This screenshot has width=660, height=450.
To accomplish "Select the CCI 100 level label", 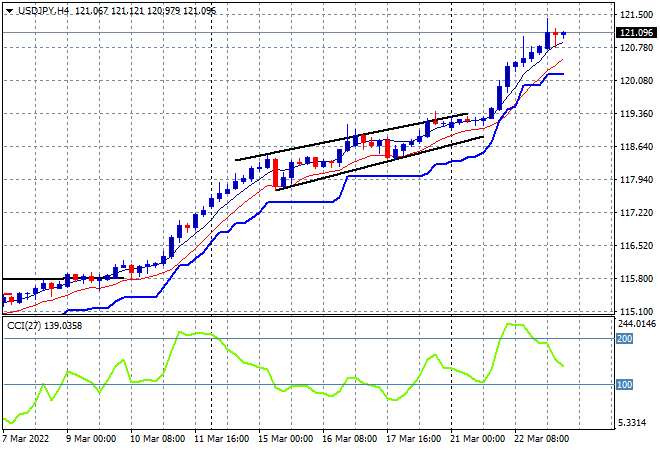I will pos(624,384).
